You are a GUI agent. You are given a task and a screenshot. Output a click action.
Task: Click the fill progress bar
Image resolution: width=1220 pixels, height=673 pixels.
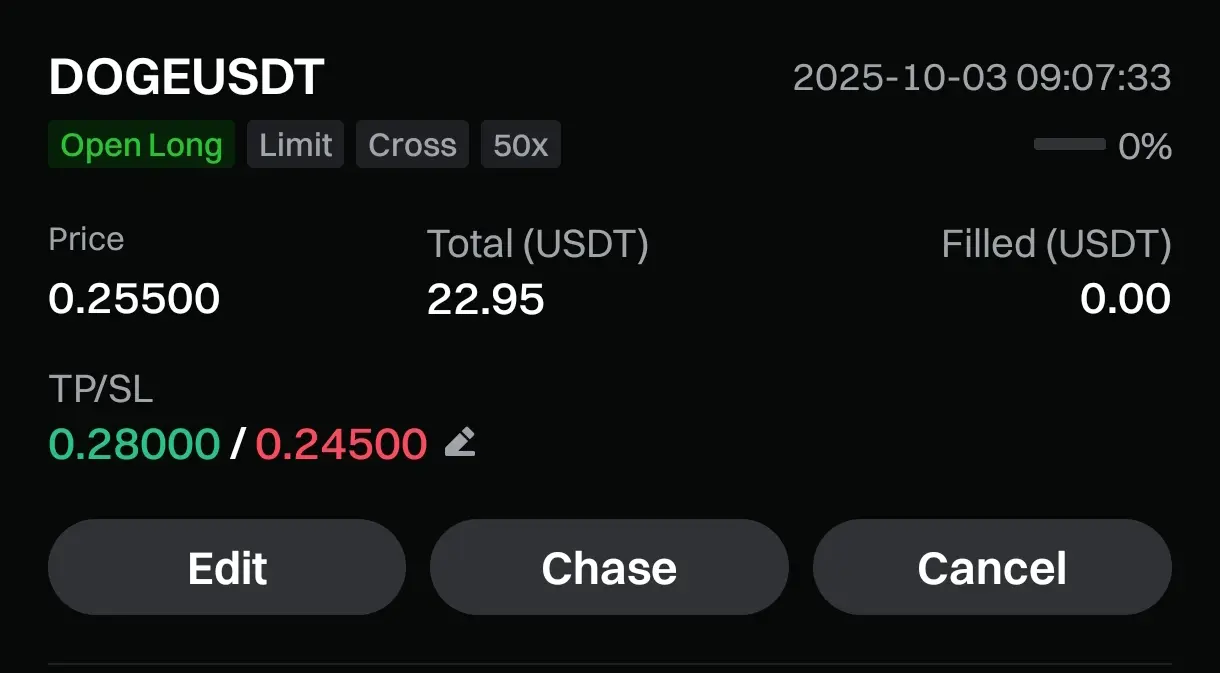pos(1069,145)
